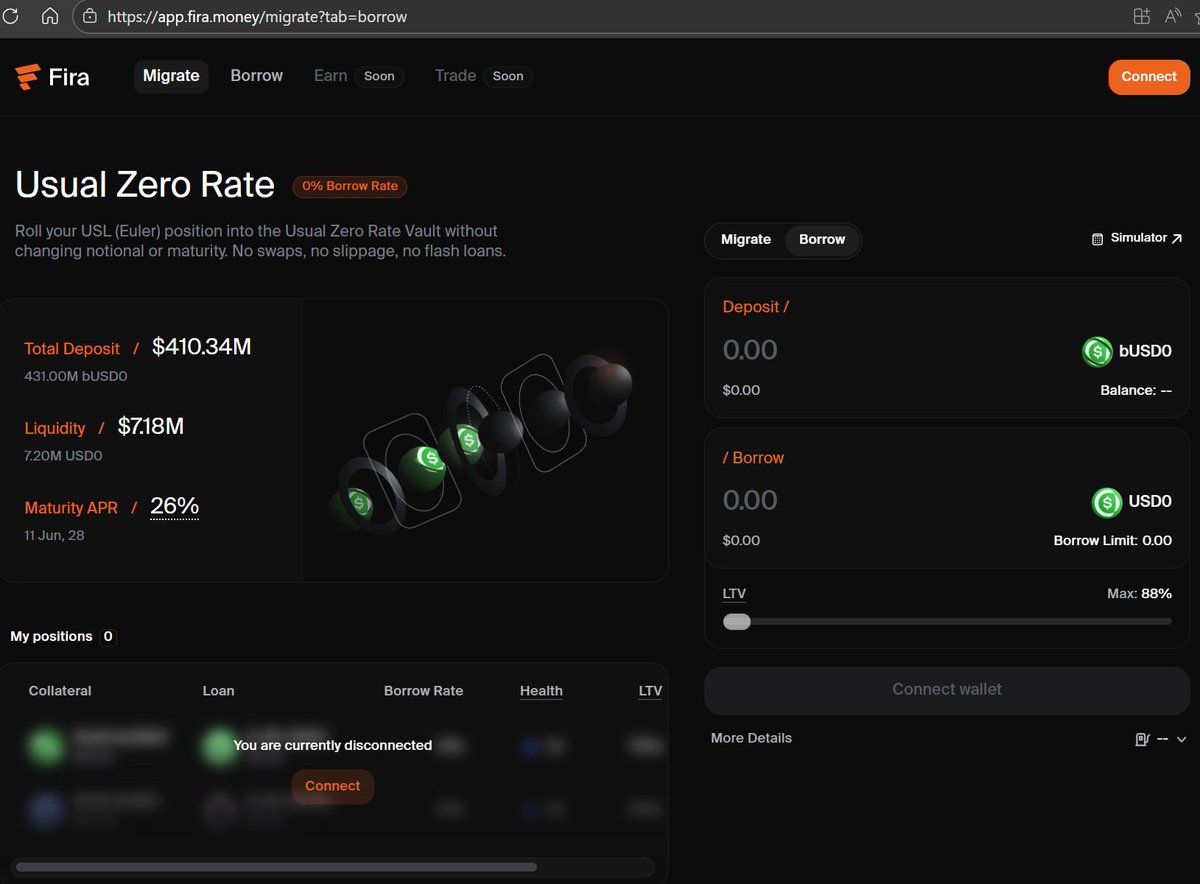Click the Borrow Rate column header
1200x884 pixels.
pyautogui.click(x=423, y=691)
